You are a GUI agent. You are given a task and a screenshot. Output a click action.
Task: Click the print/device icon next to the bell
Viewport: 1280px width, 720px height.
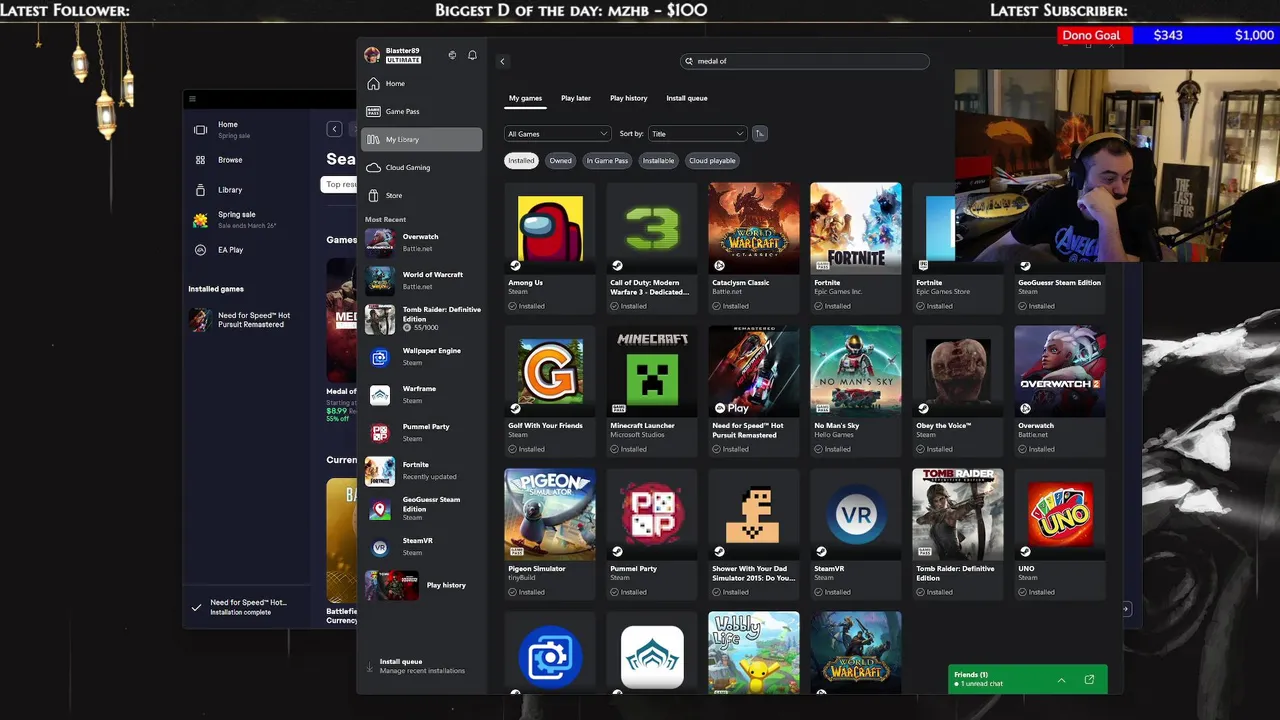point(452,55)
